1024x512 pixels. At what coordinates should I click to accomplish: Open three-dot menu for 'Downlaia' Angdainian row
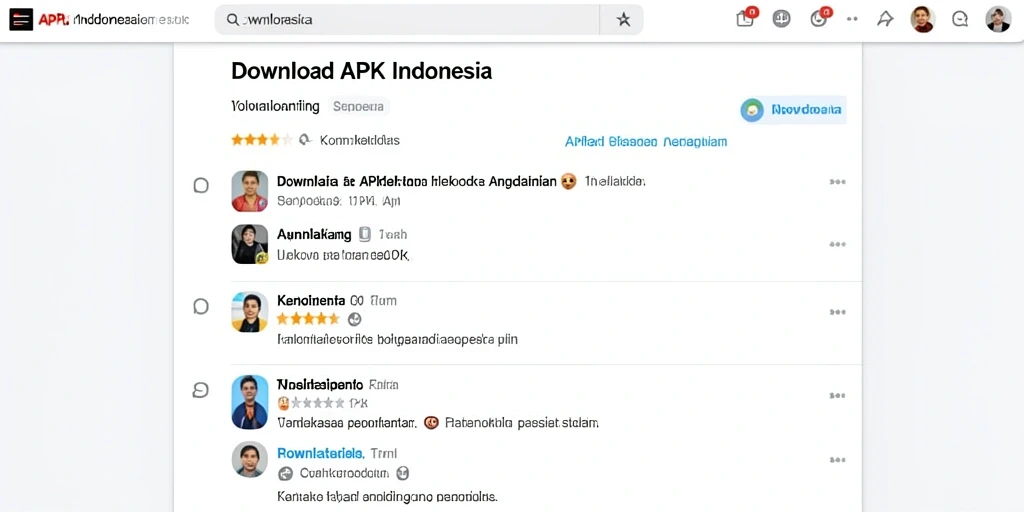coord(837,182)
